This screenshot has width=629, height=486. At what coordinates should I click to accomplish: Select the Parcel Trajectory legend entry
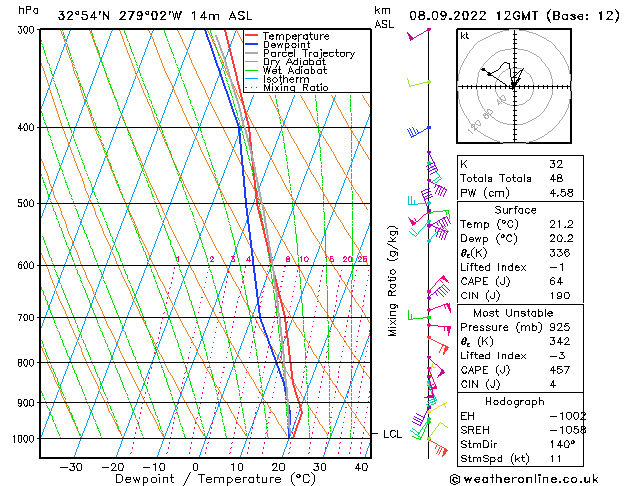pos(301,53)
